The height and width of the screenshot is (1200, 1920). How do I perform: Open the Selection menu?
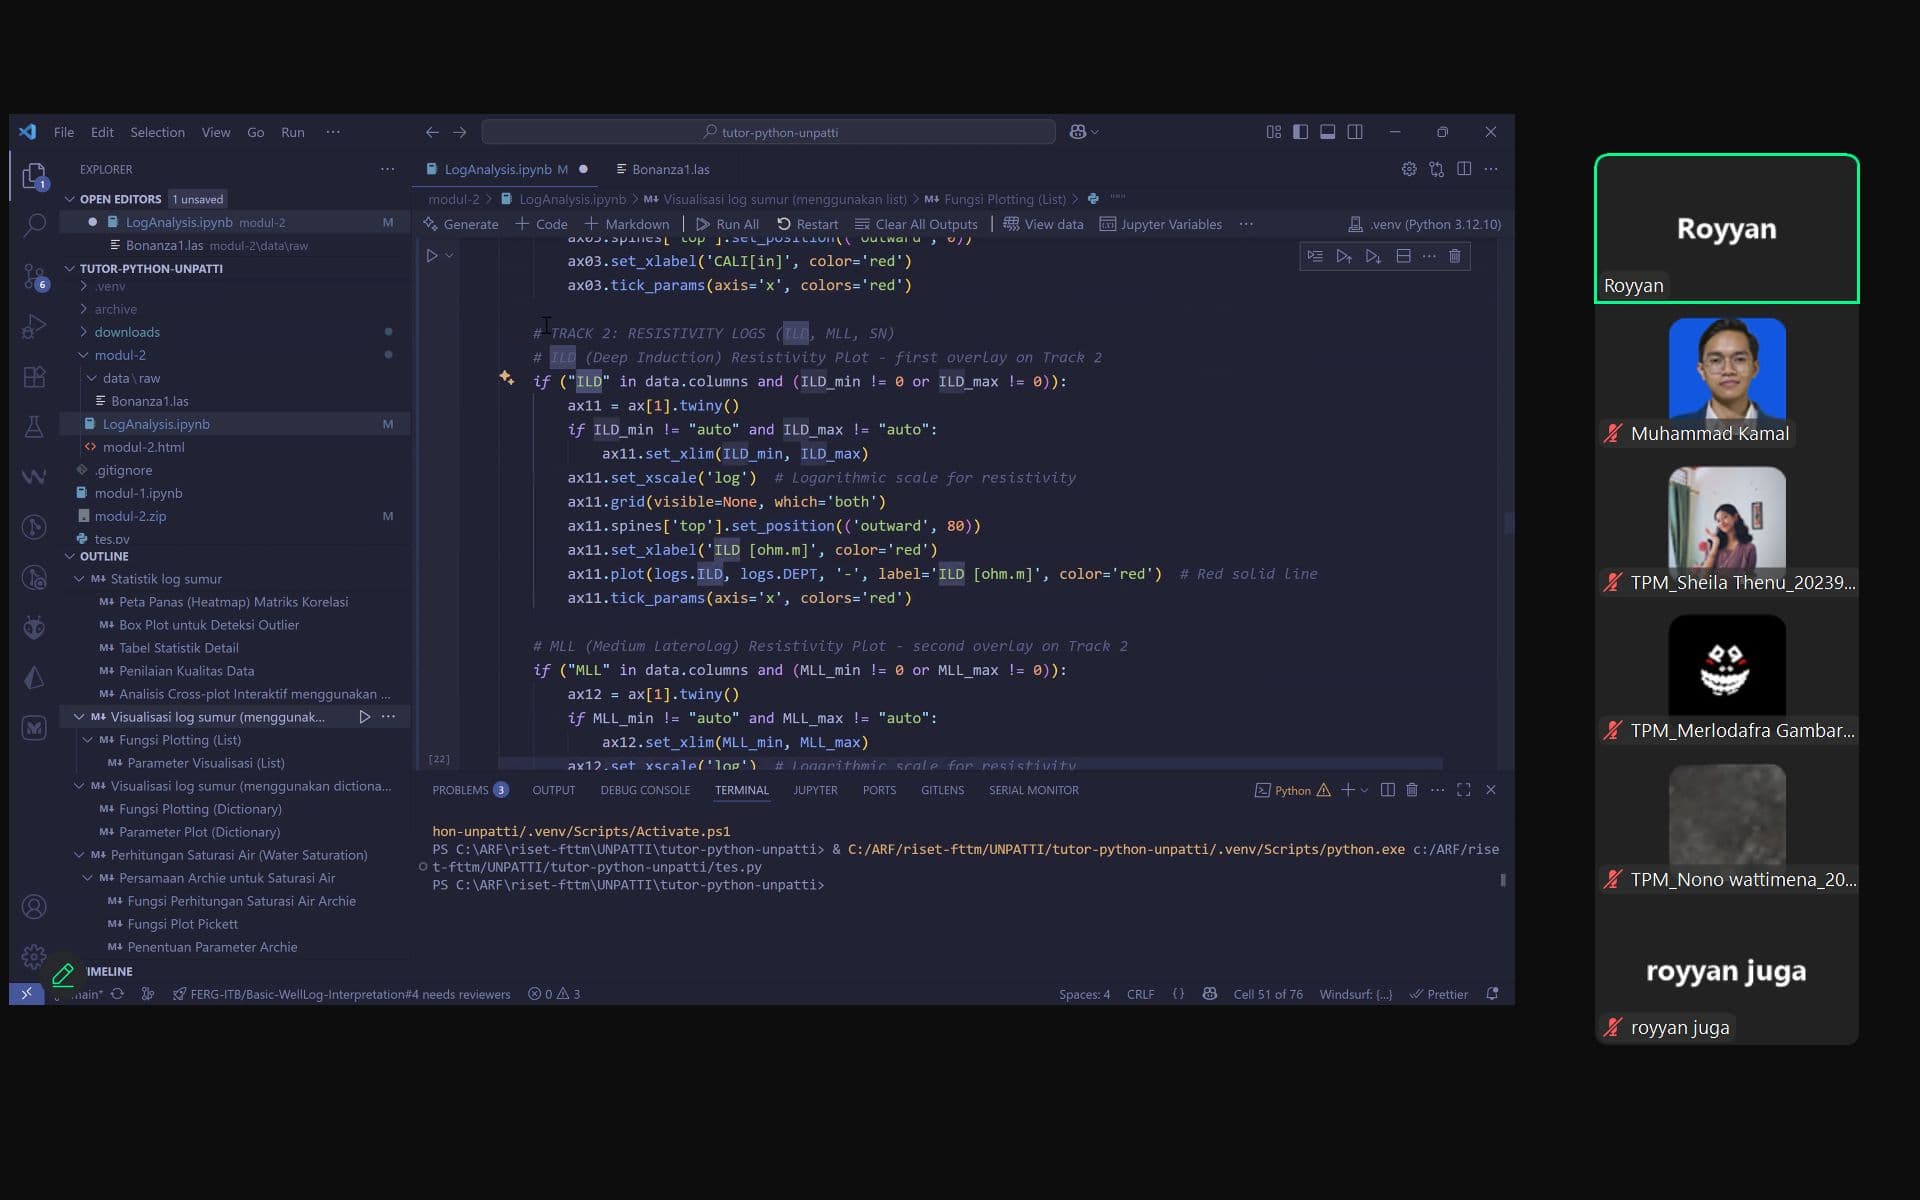pyautogui.click(x=157, y=132)
